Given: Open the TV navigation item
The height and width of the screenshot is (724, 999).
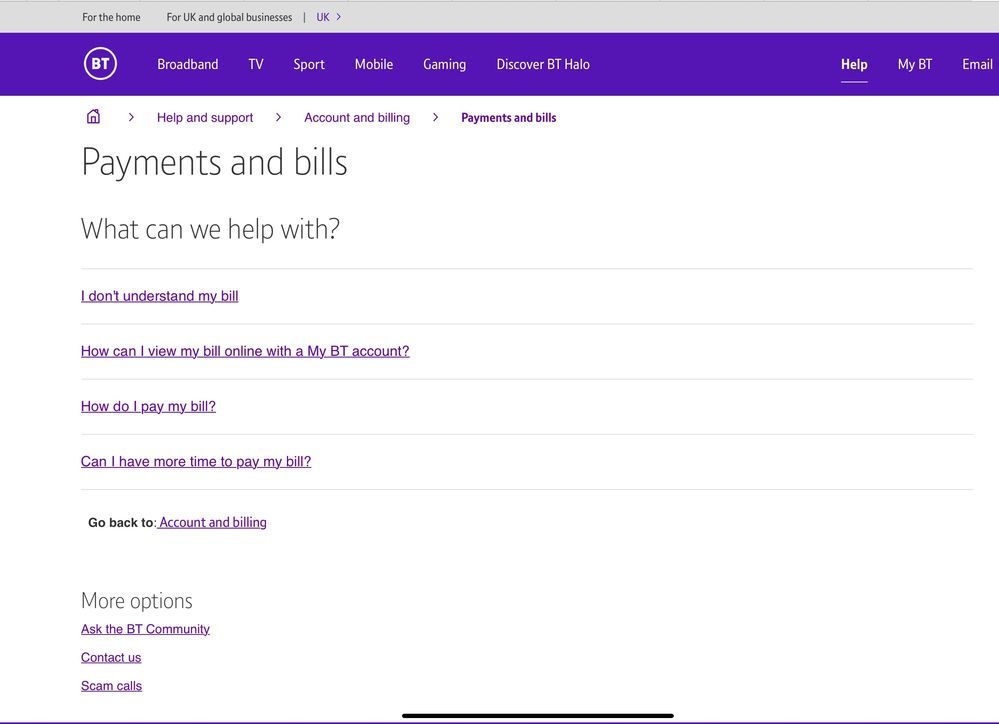Looking at the screenshot, I should pyautogui.click(x=256, y=64).
